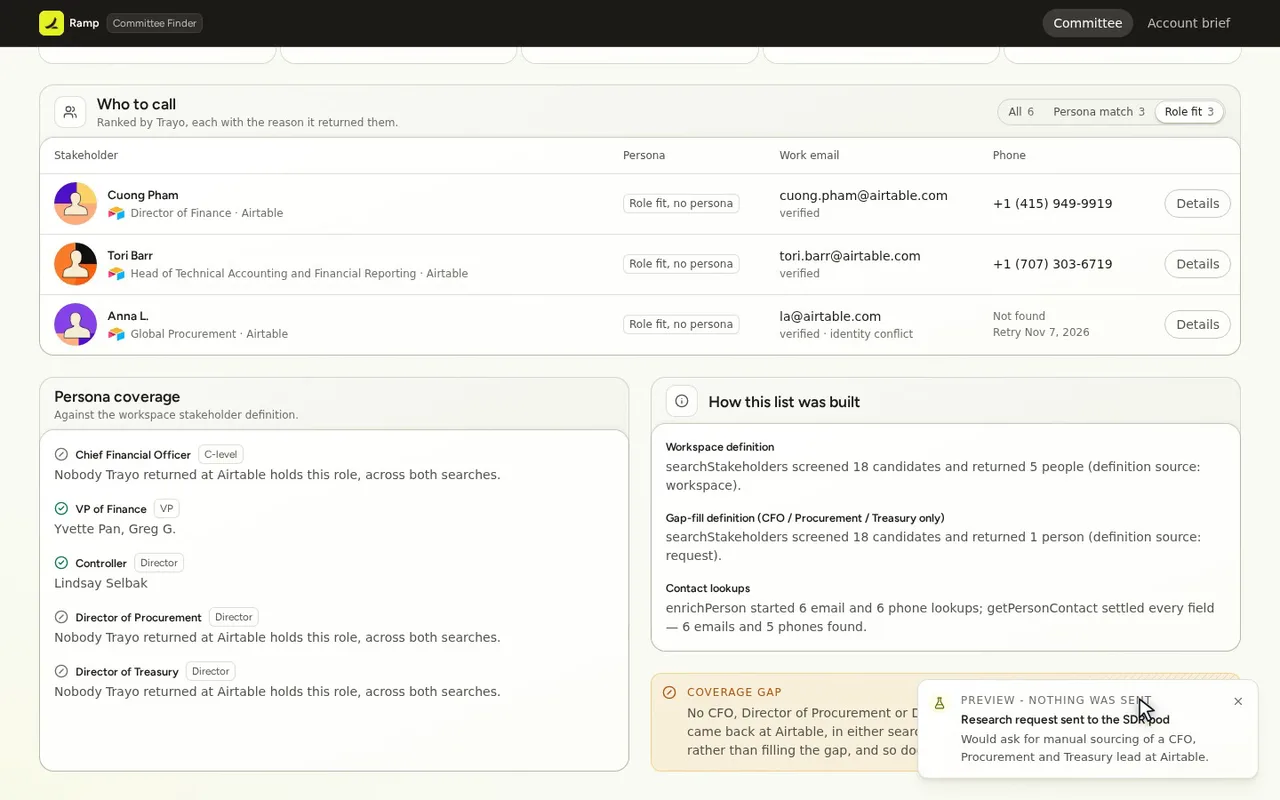
Task: Click the Airtable logo in Tori Barr's row
Action: click(116, 273)
